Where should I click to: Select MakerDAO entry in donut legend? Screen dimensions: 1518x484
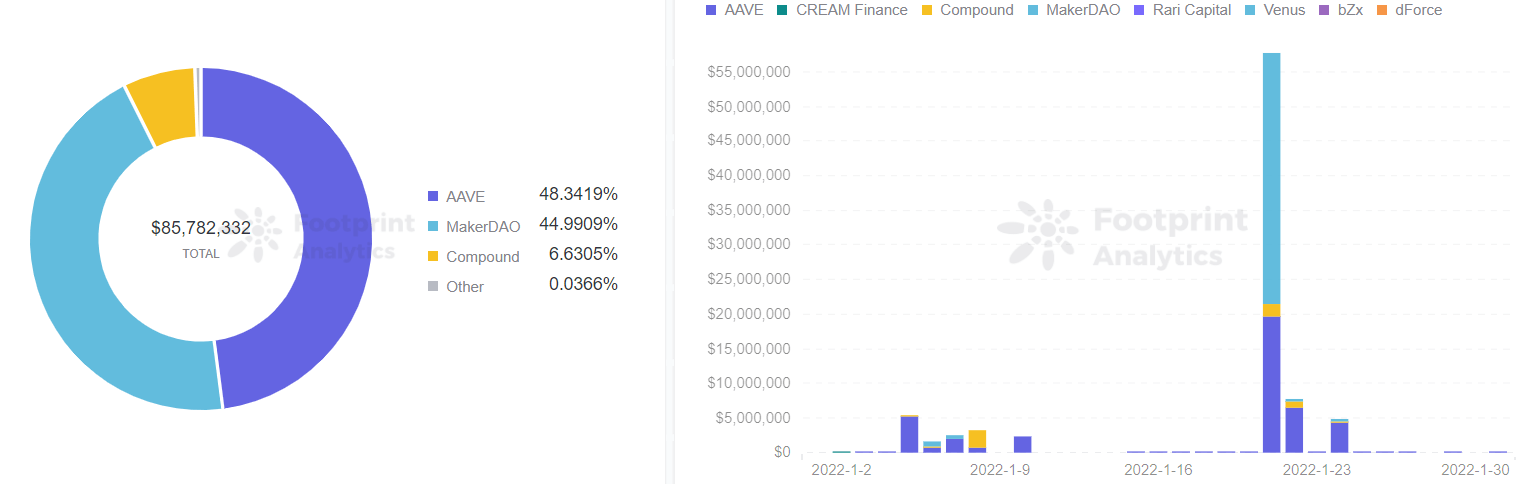point(477,226)
